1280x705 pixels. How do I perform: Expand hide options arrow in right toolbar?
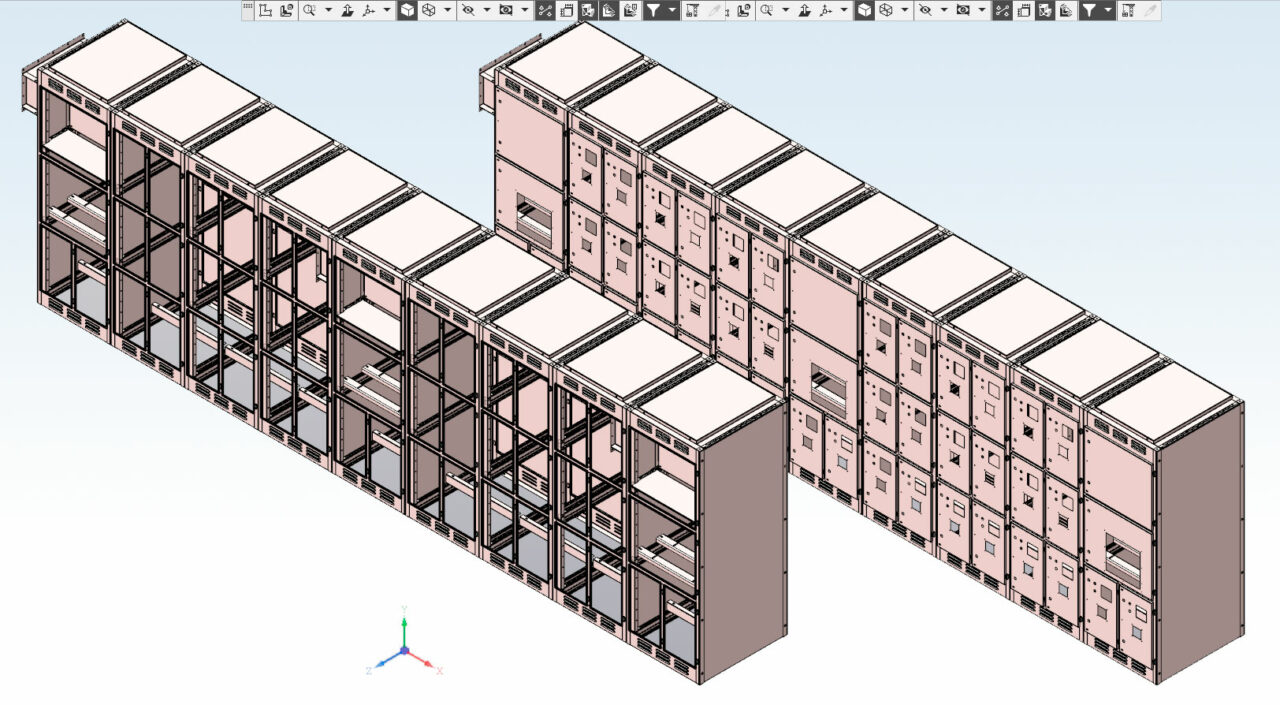coord(943,10)
